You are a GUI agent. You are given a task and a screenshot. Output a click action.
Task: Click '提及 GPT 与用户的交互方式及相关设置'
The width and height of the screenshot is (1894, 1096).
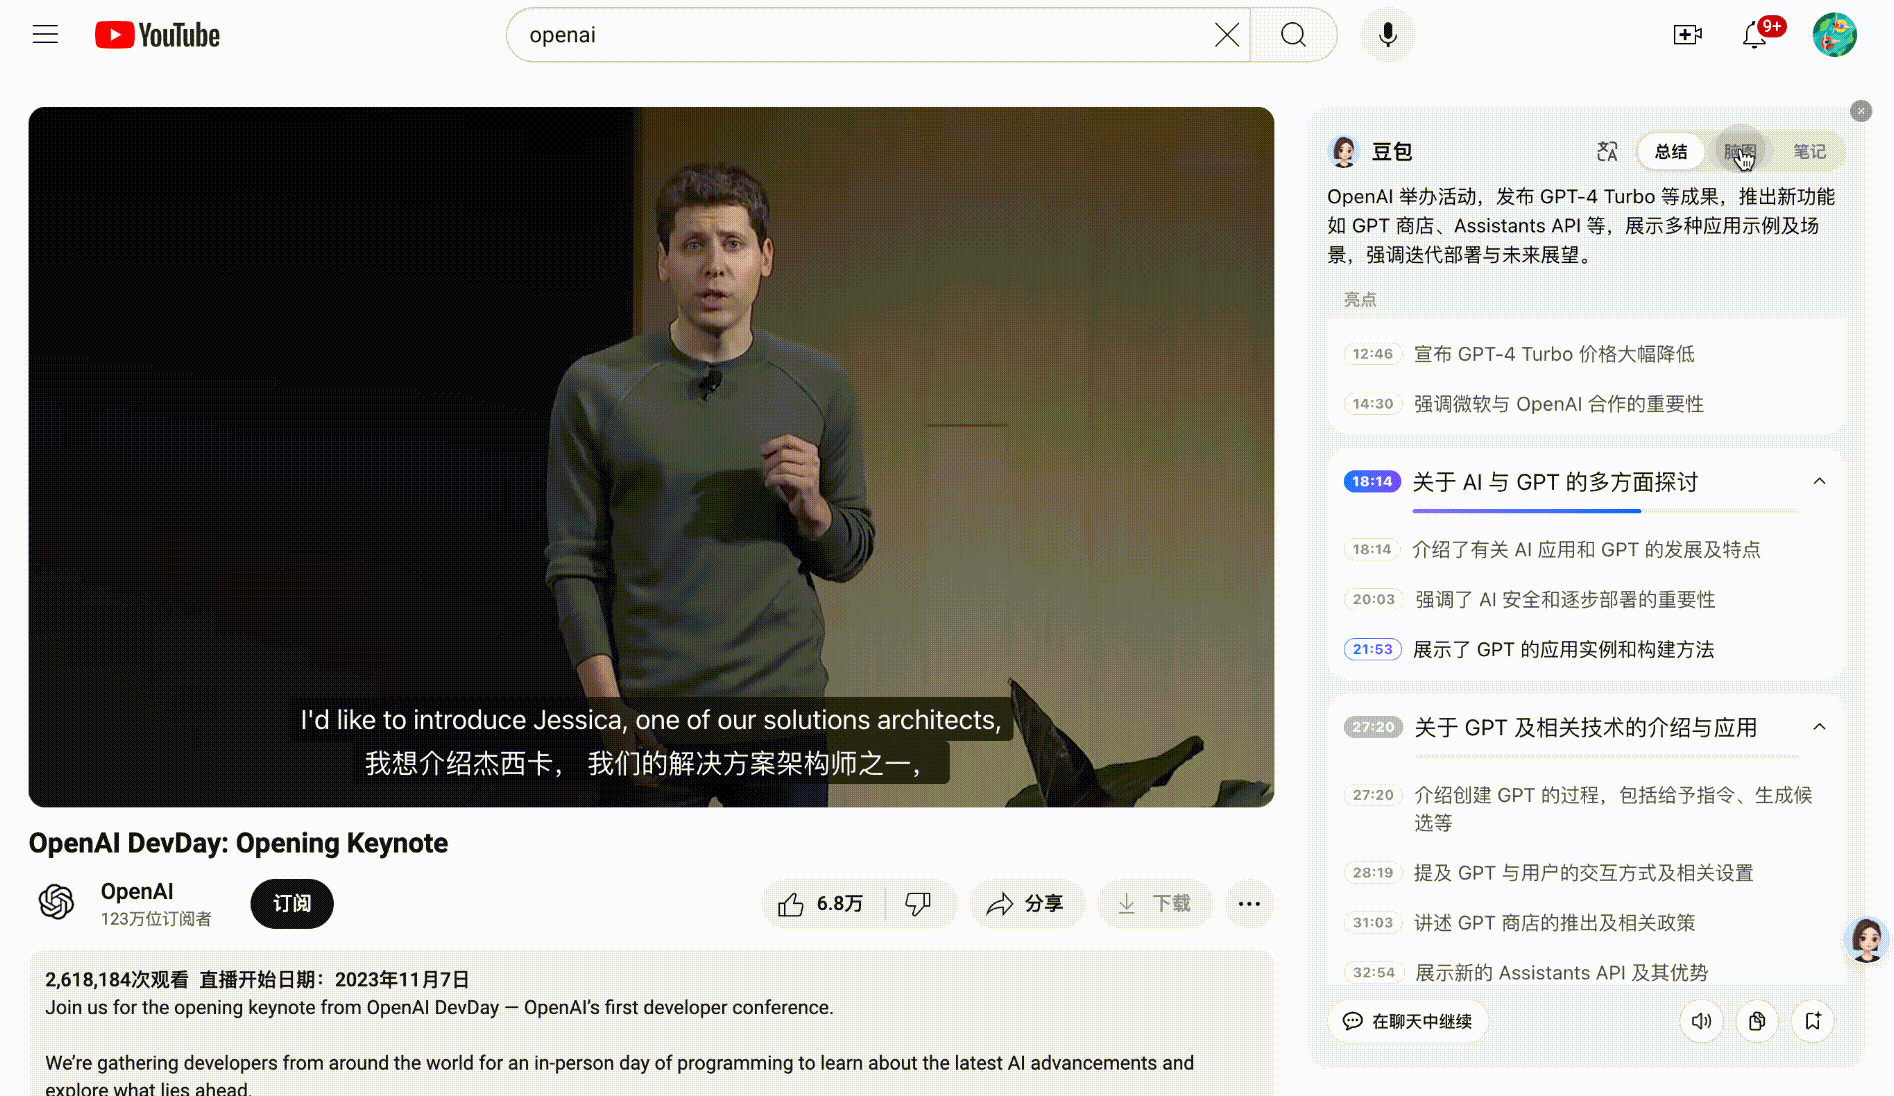pyautogui.click(x=1583, y=873)
